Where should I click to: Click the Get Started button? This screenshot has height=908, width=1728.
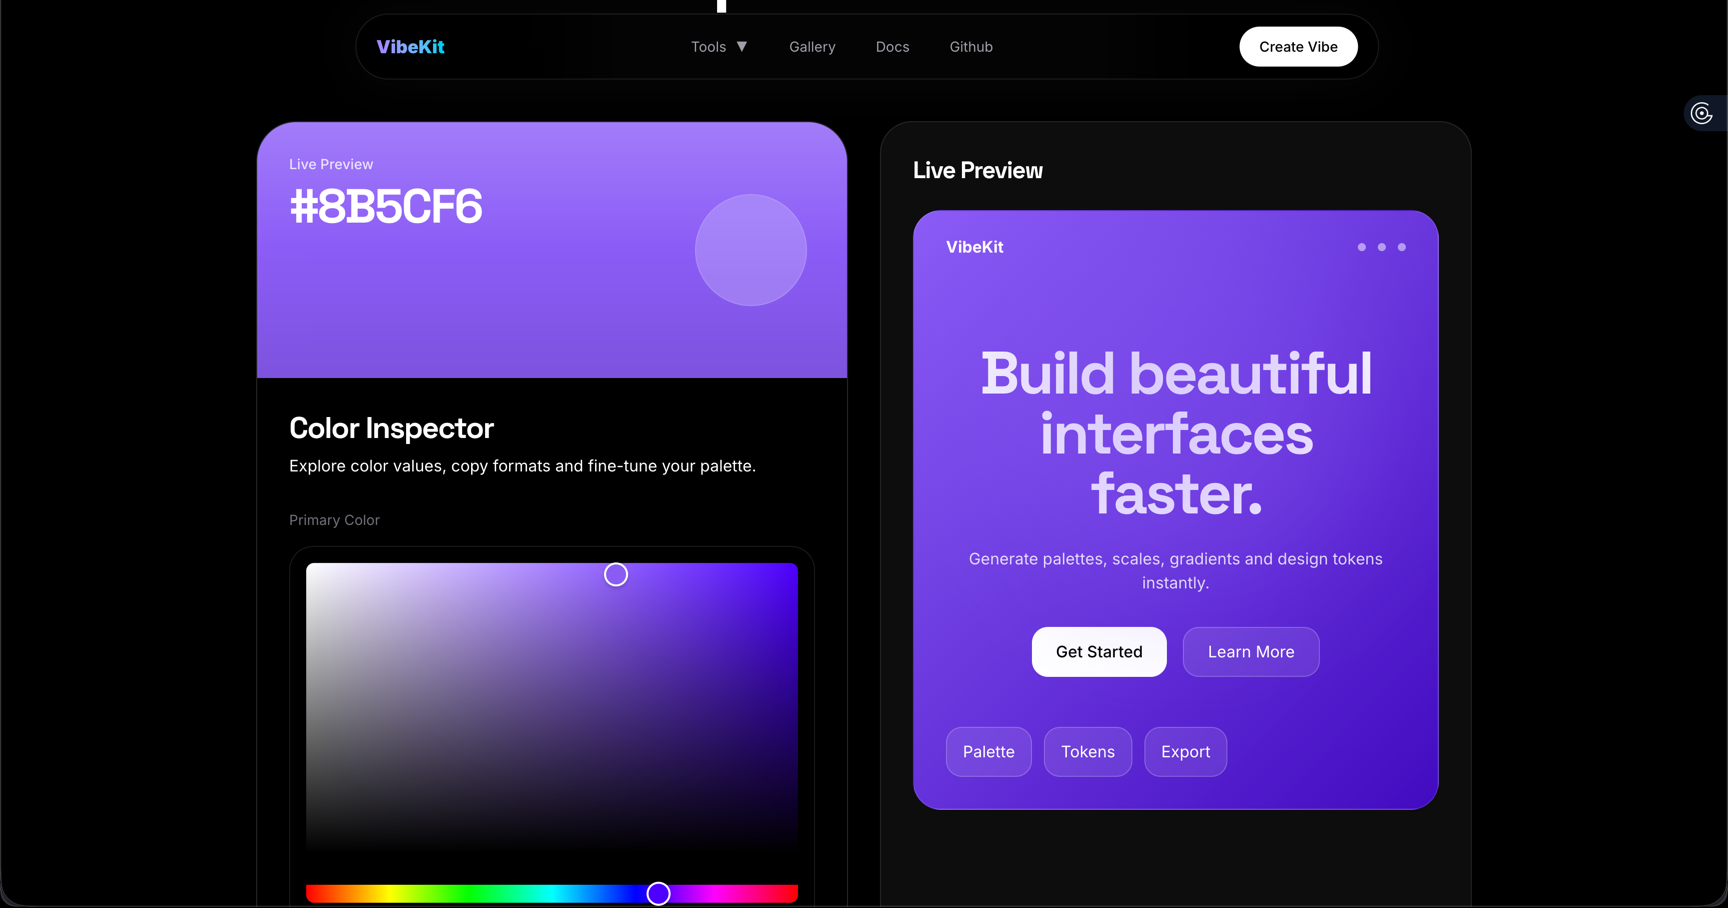1099,652
